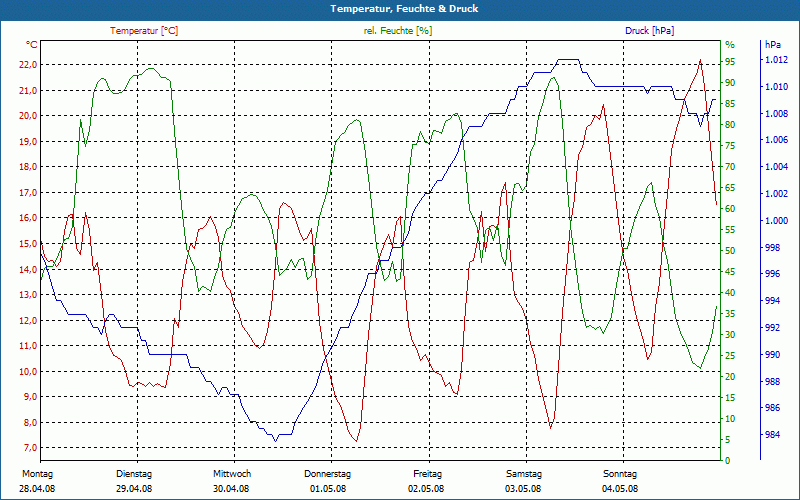Click the blue "1.002" pressure axis value
The width and height of the screenshot is (800, 500).
(776, 194)
